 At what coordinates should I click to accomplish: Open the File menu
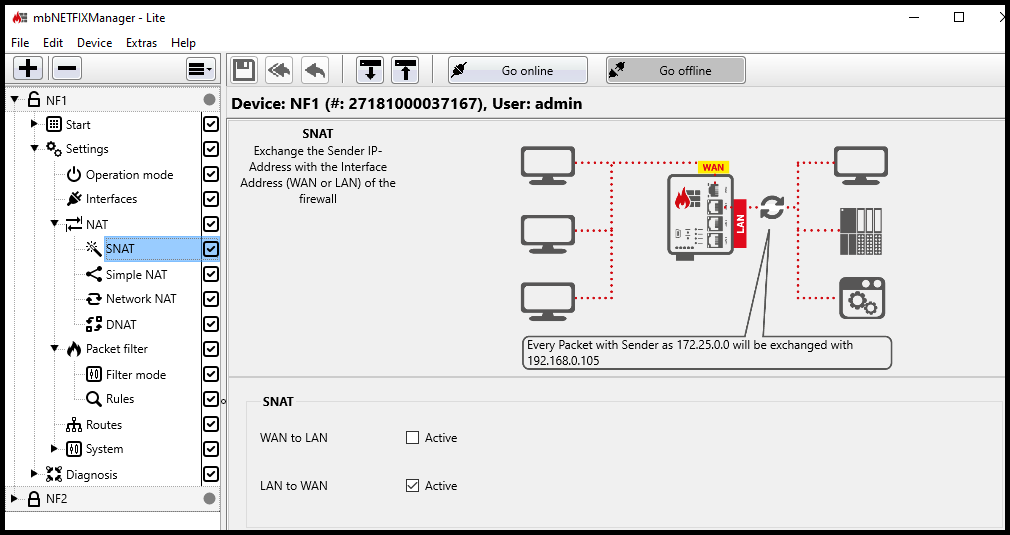20,42
